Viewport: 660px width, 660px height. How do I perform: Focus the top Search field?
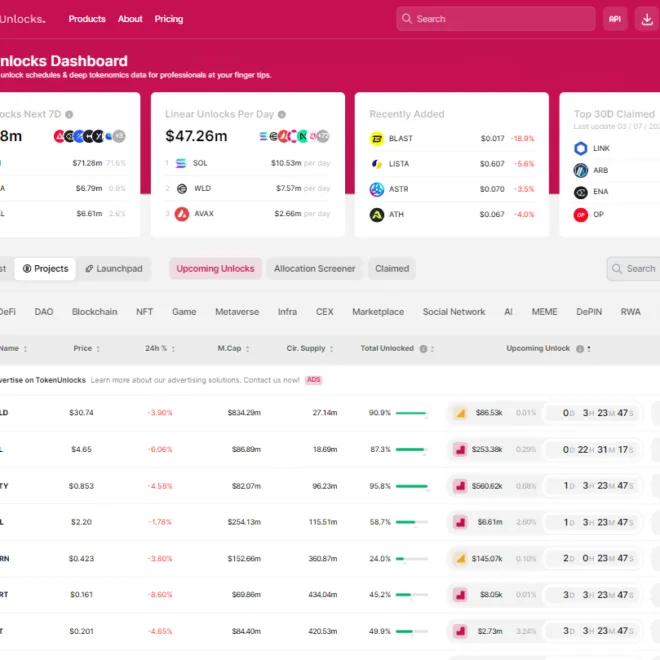[495, 19]
